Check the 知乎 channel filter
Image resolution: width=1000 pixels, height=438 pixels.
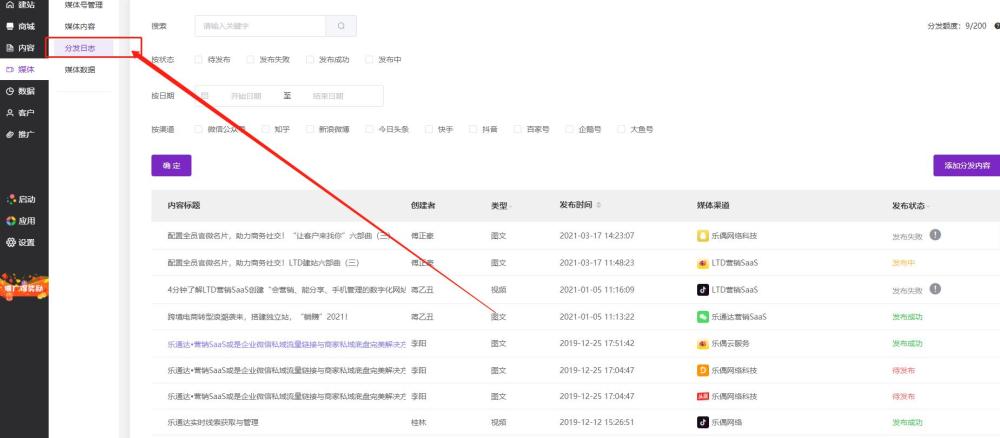(x=266, y=129)
